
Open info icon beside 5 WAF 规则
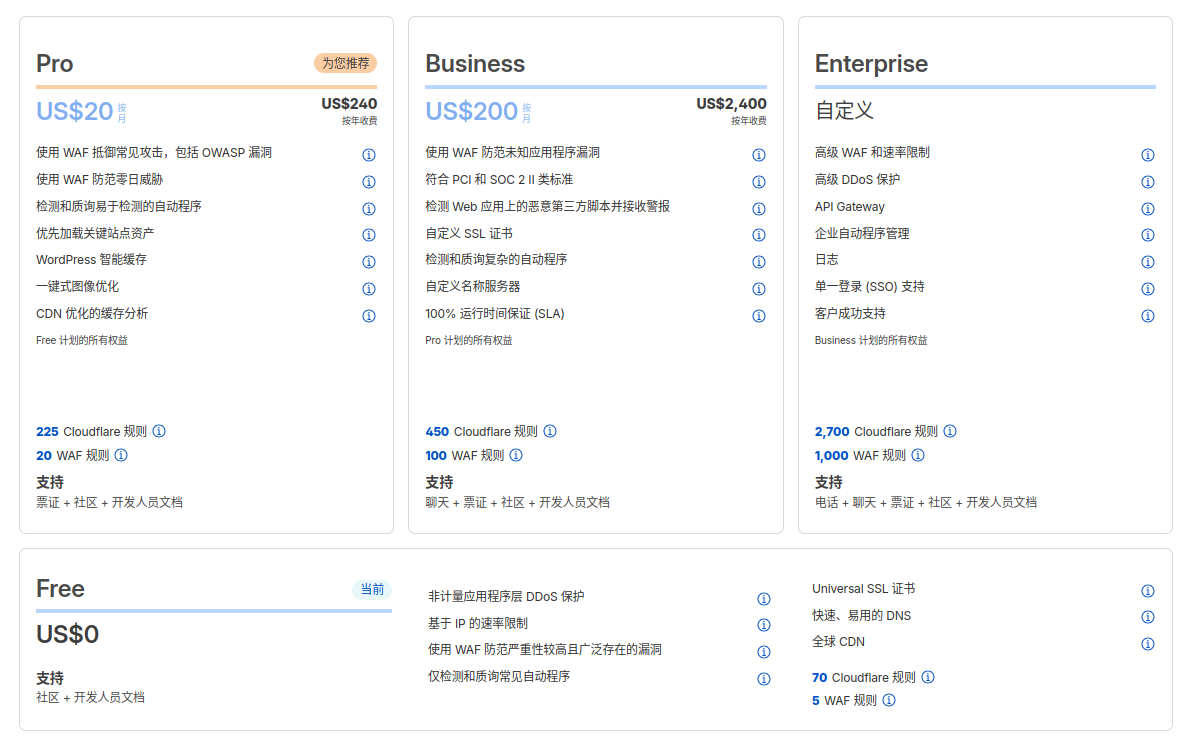point(889,700)
